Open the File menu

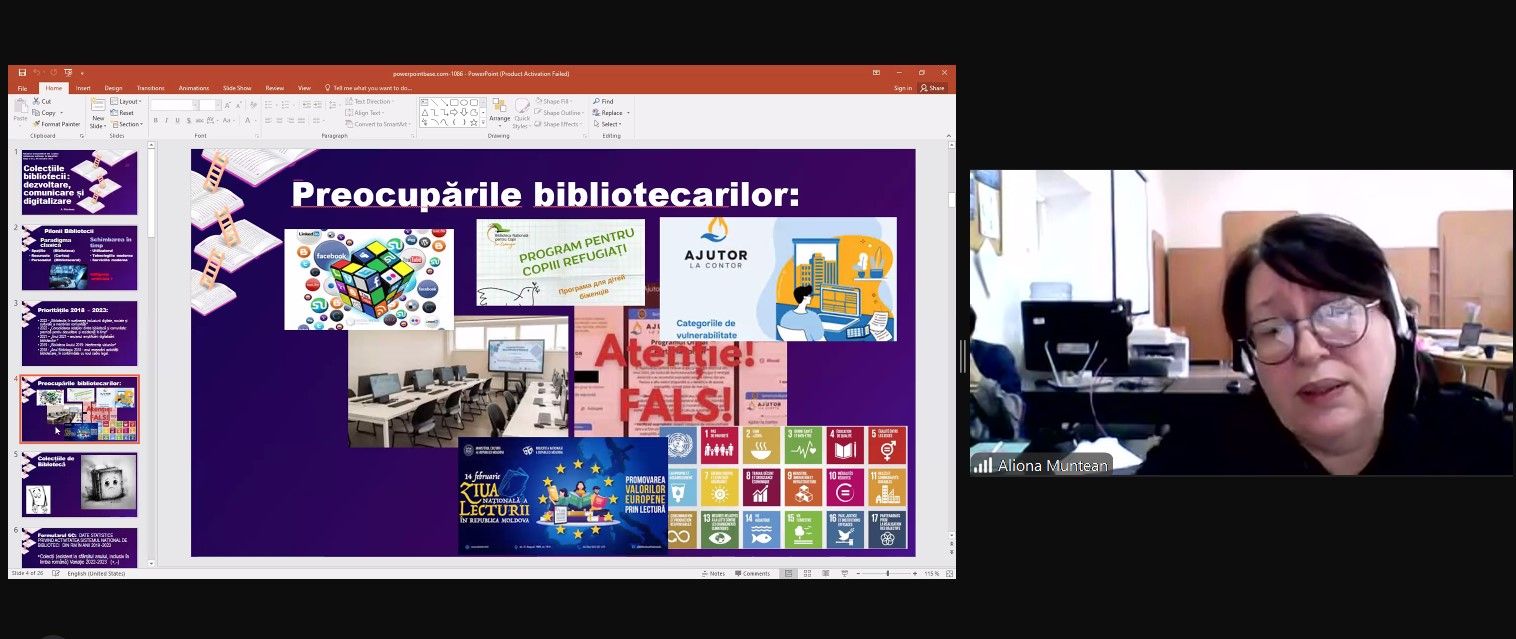[x=22, y=88]
